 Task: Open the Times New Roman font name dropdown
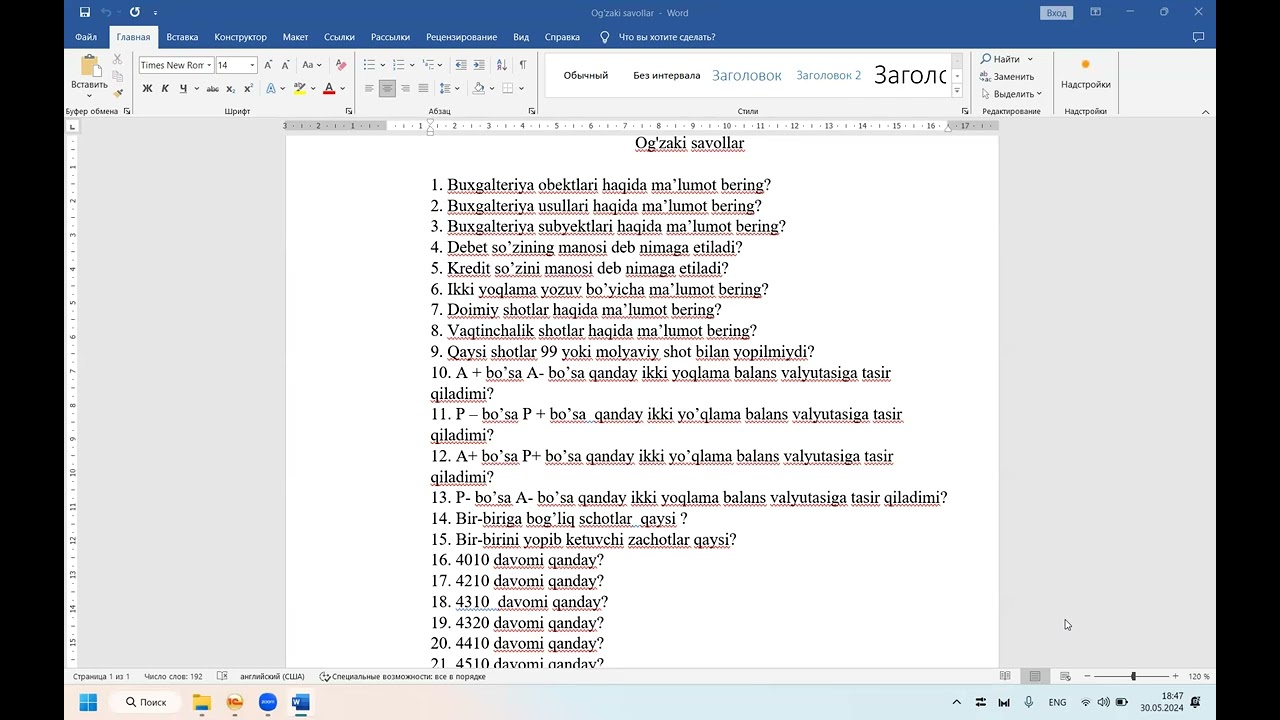(x=209, y=65)
